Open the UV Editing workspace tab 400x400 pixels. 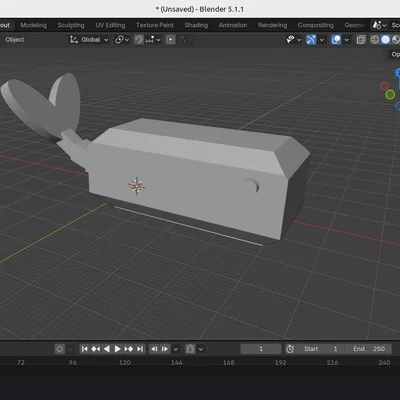[x=110, y=25]
